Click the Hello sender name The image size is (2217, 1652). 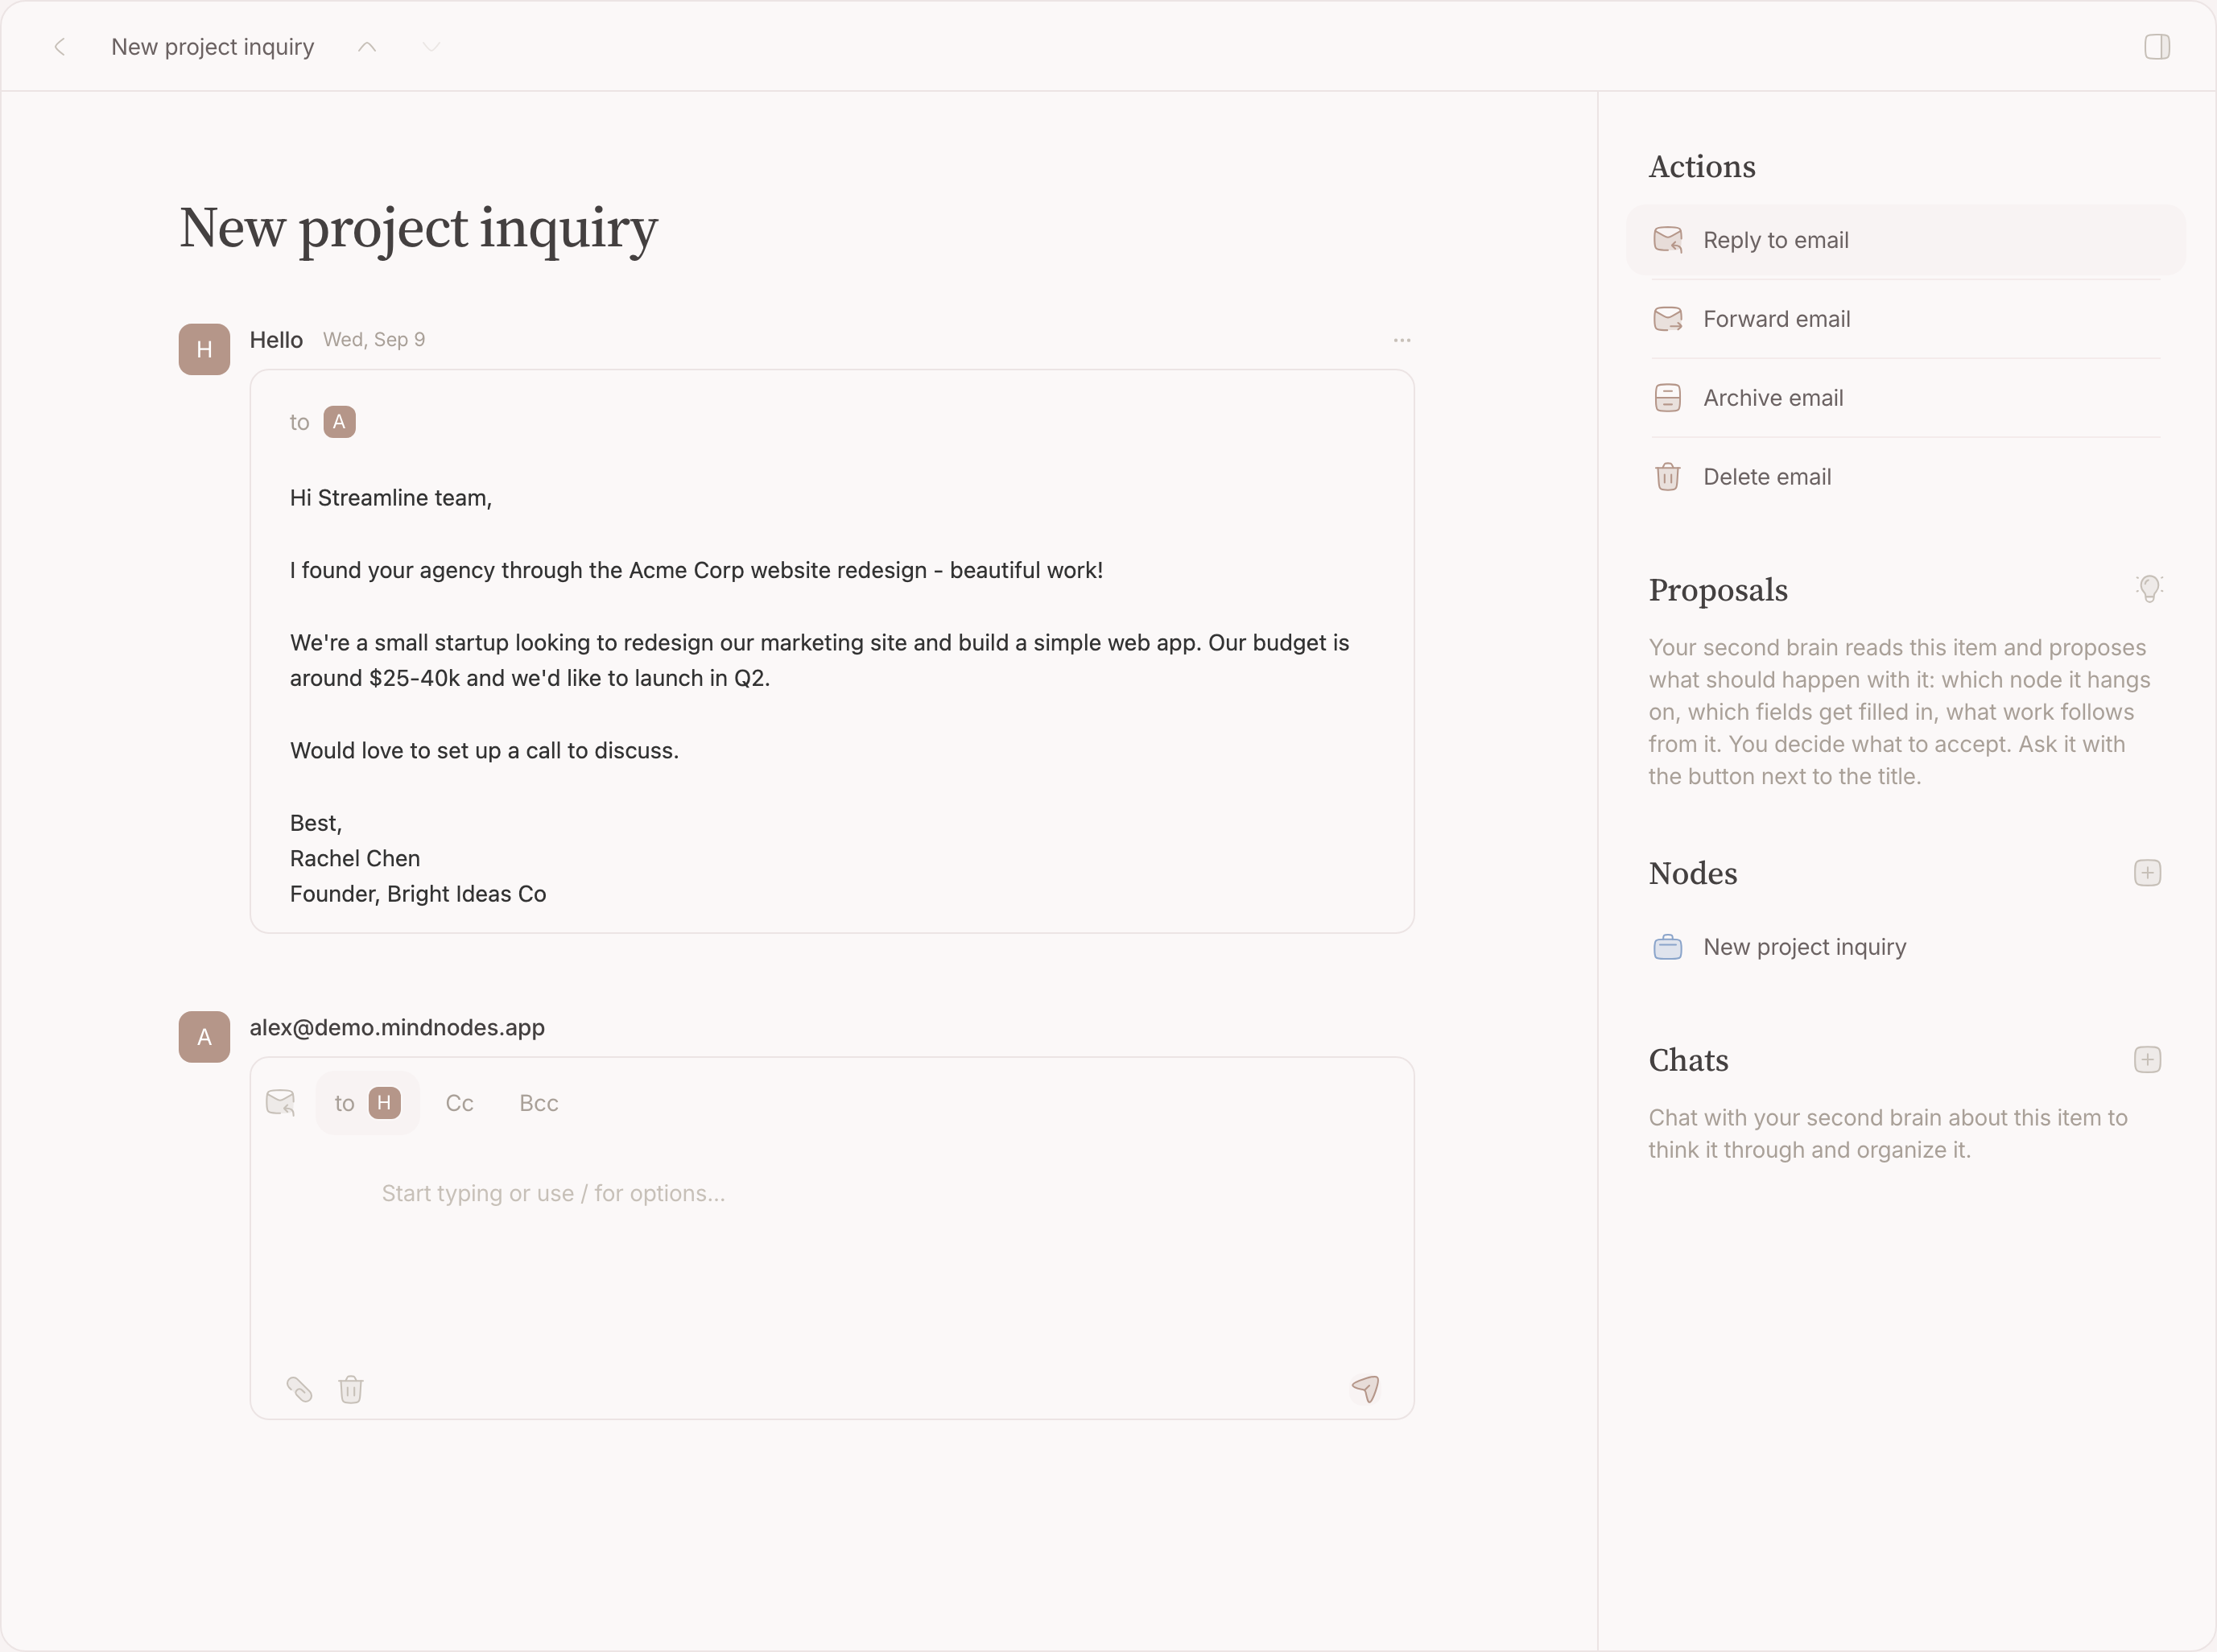(x=276, y=340)
